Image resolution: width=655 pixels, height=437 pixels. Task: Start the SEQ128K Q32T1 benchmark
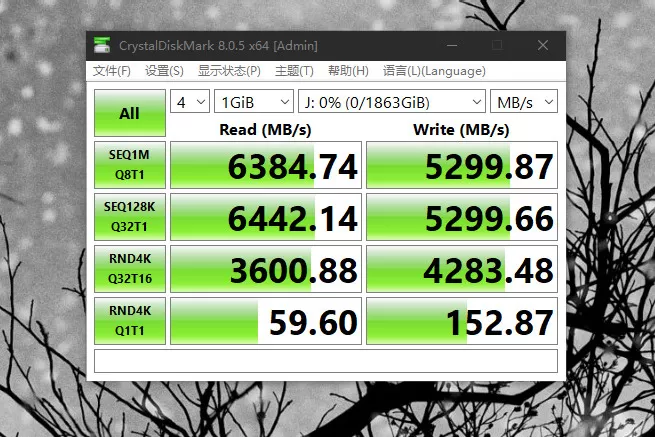[130, 218]
